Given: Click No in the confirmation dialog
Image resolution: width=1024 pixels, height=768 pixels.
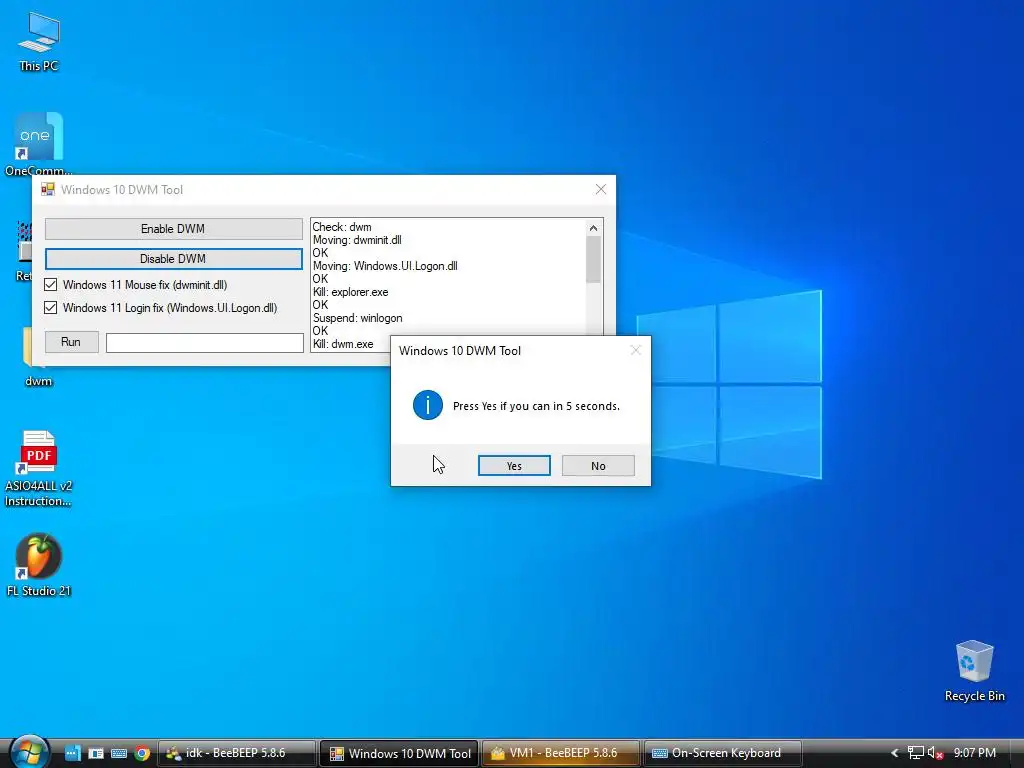Looking at the screenshot, I should [598, 466].
